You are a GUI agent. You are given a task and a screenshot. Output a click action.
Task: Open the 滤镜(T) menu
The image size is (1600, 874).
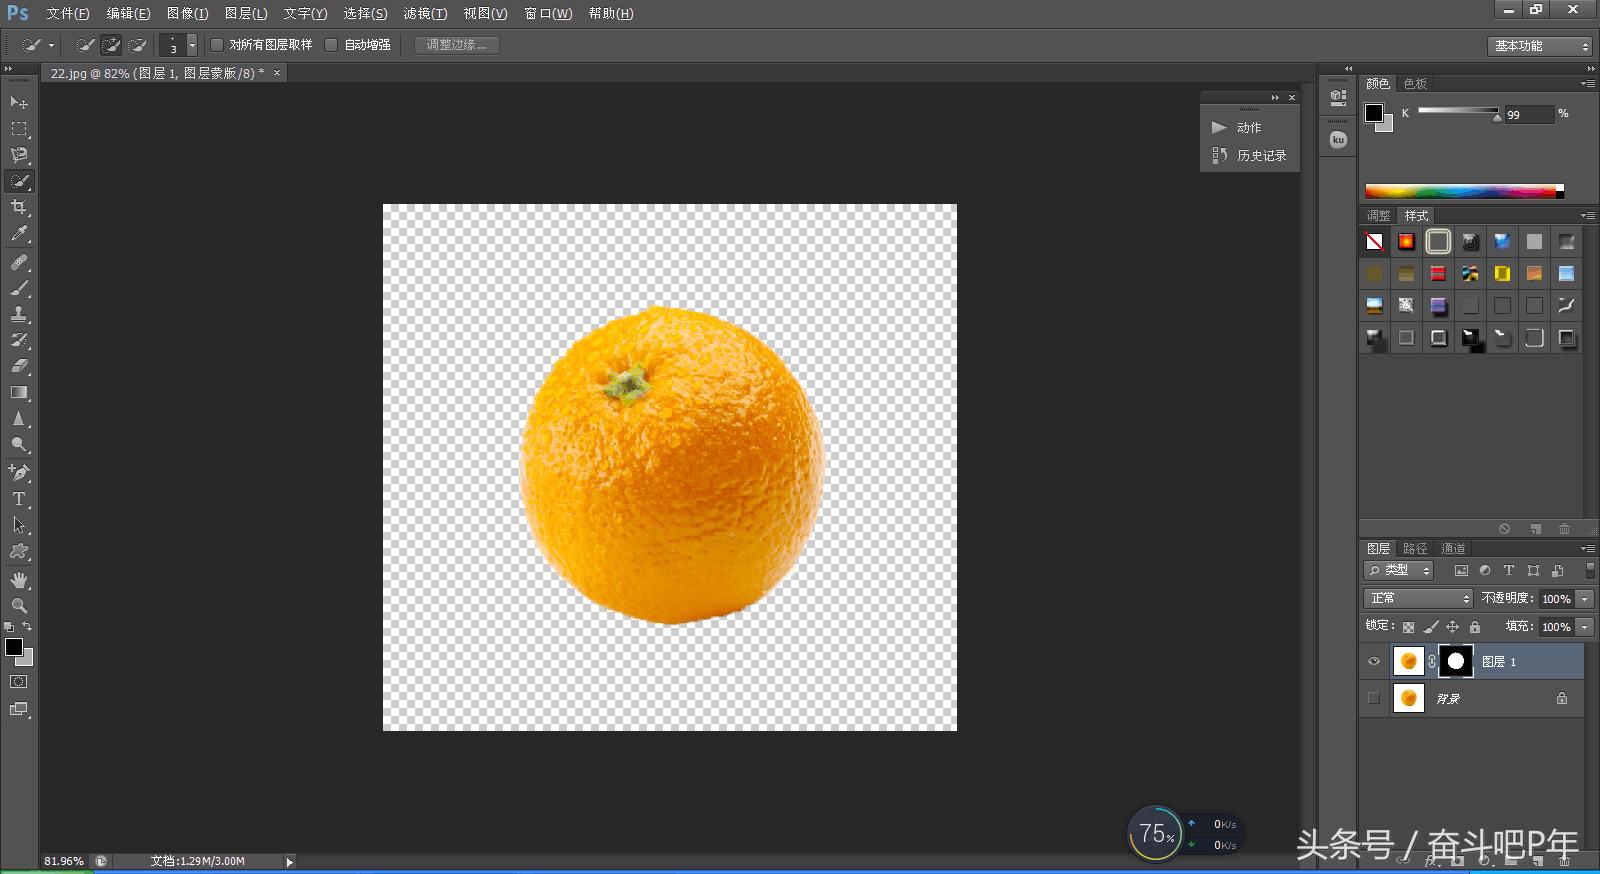point(425,13)
